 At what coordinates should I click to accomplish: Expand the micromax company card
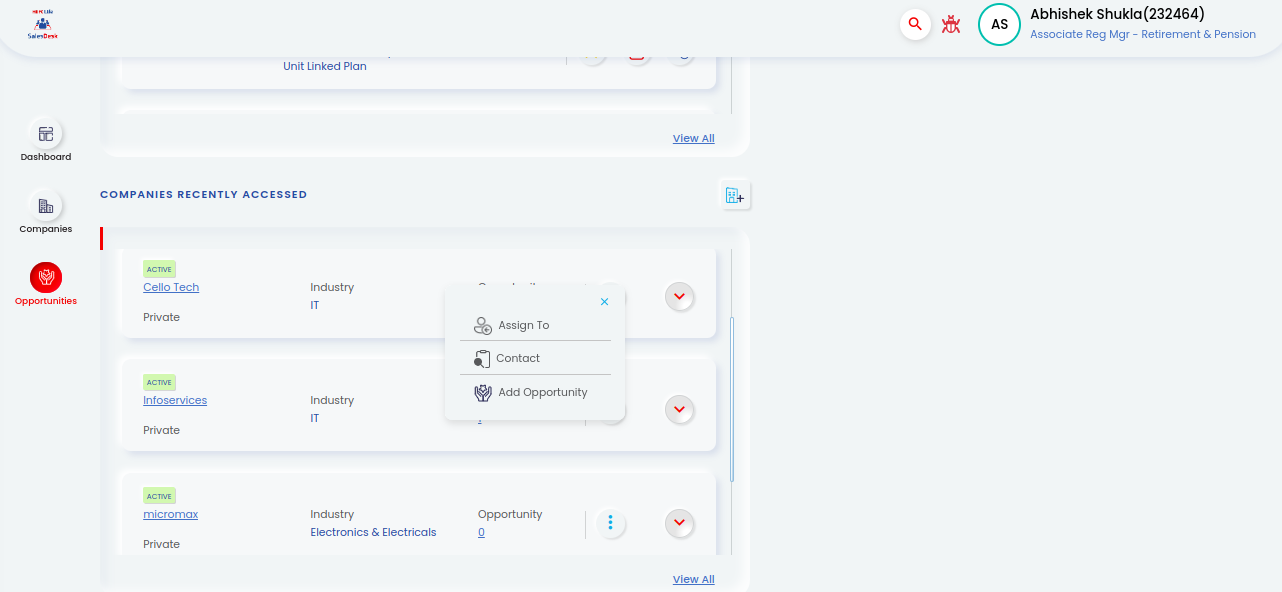[680, 523]
